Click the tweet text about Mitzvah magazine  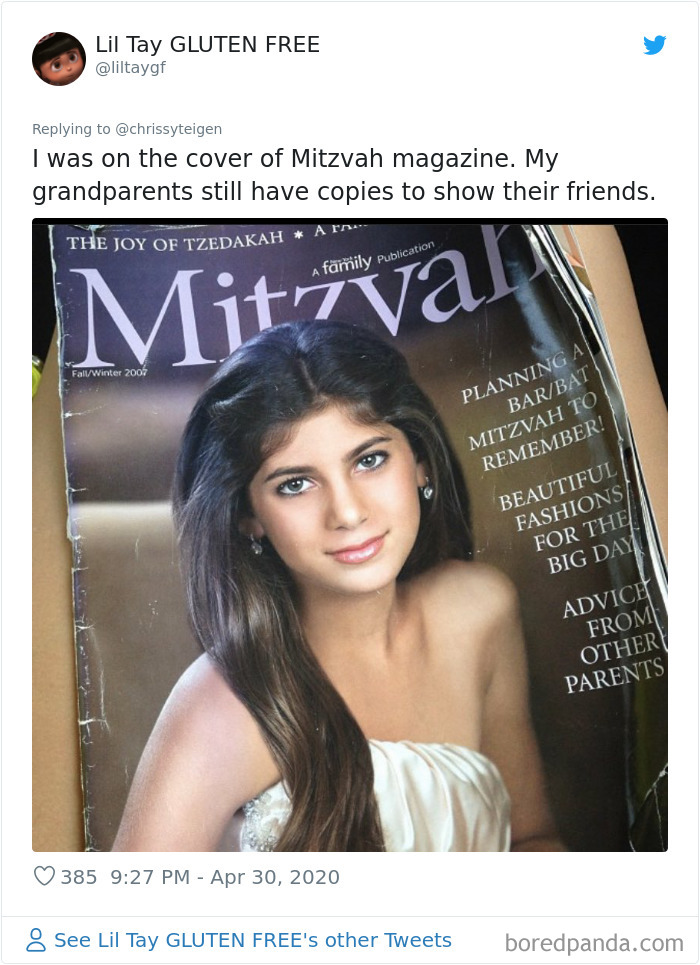[x=344, y=175]
